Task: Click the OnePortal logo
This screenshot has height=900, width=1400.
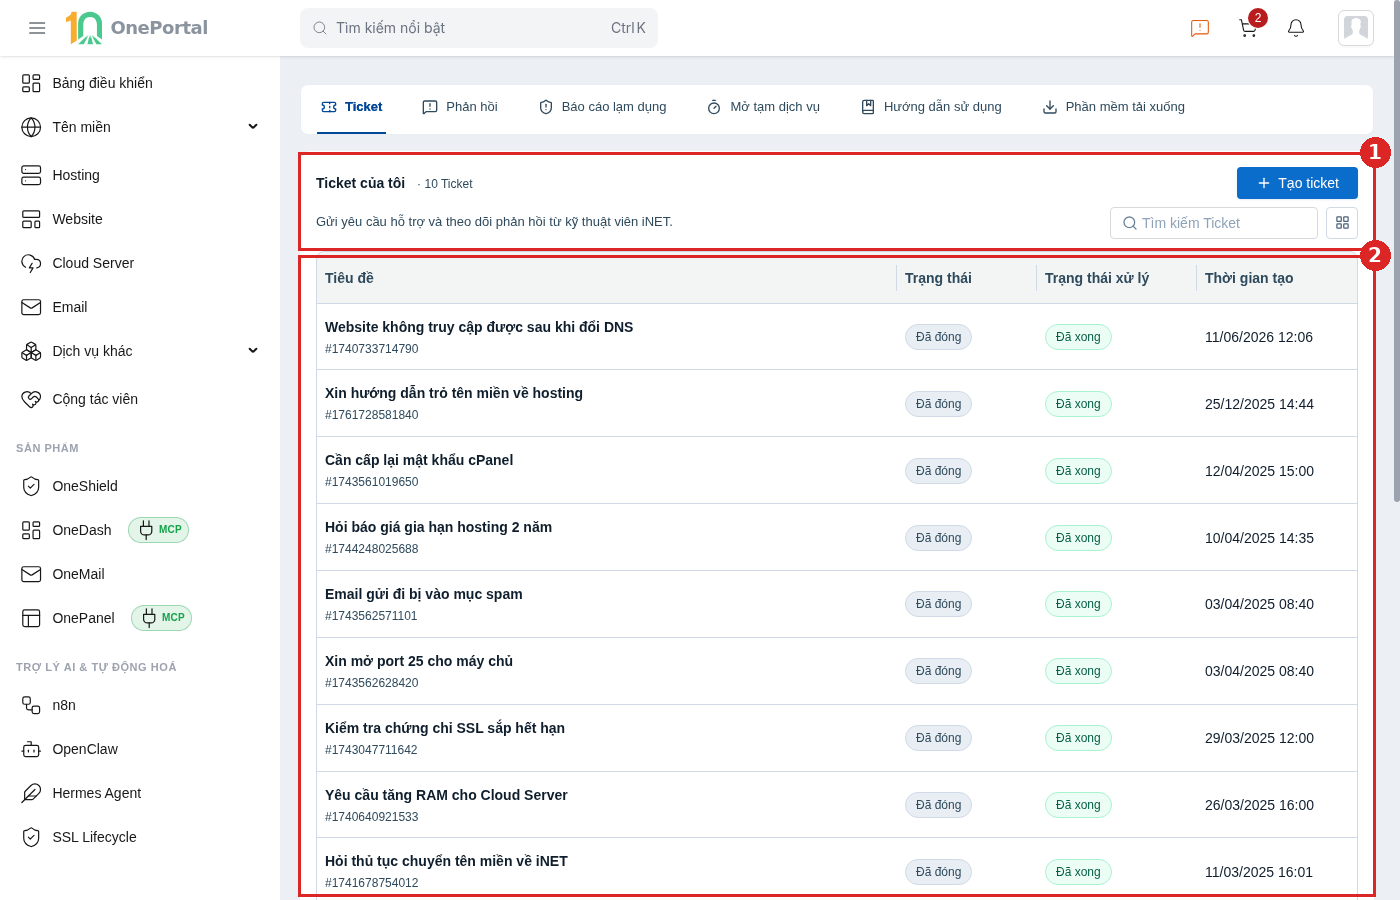Action: 137,28
